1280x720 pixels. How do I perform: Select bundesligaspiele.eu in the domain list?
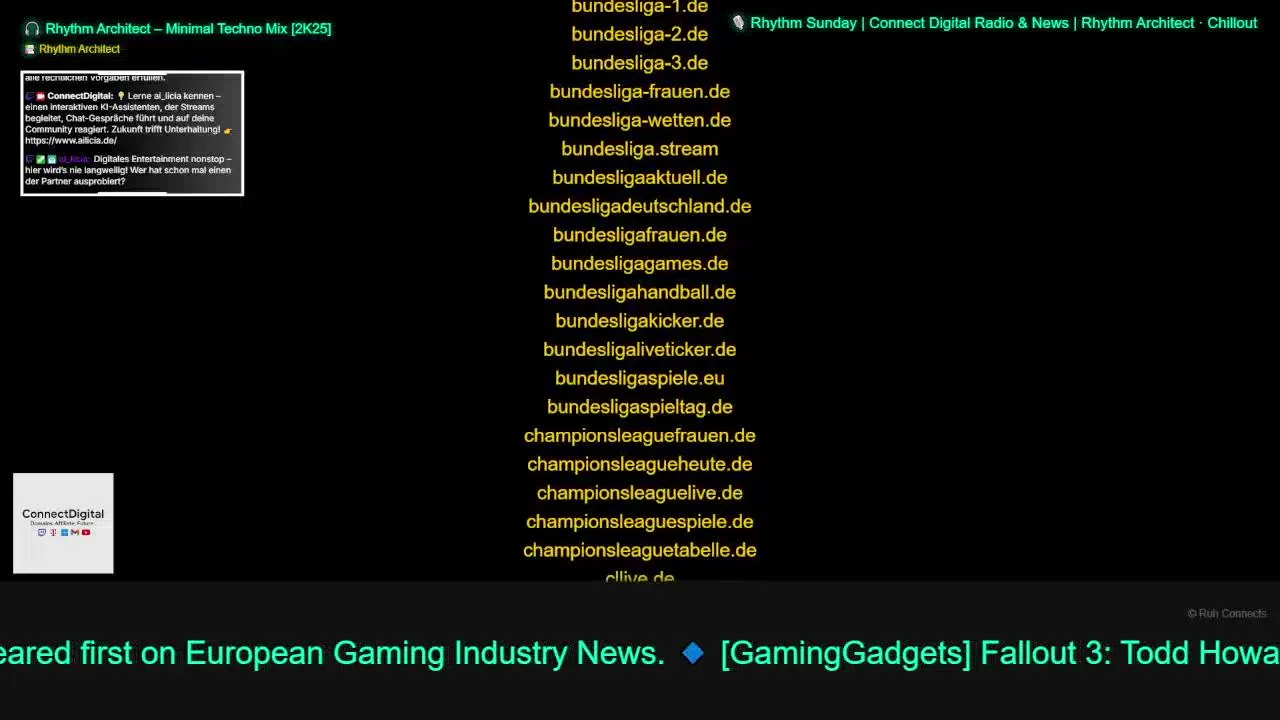(x=640, y=378)
